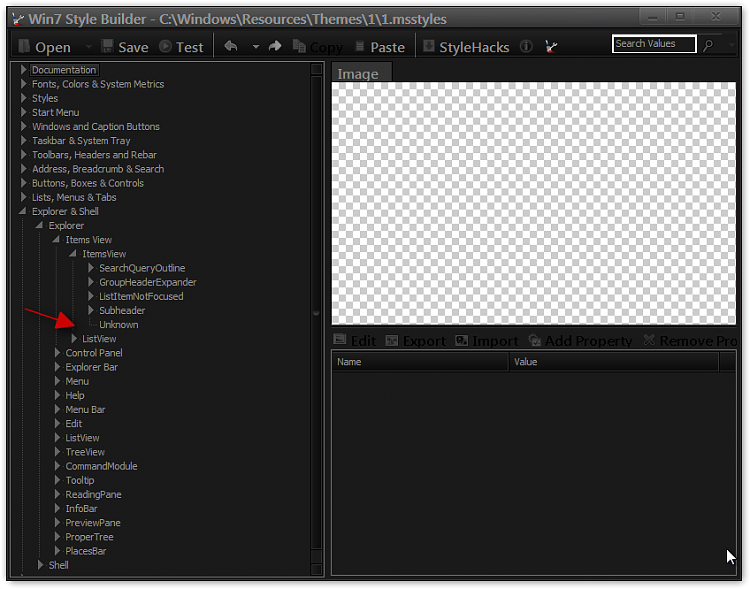Click the Remove Property X icon
The width and height of the screenshot is (750, 589).
(649, 340)
